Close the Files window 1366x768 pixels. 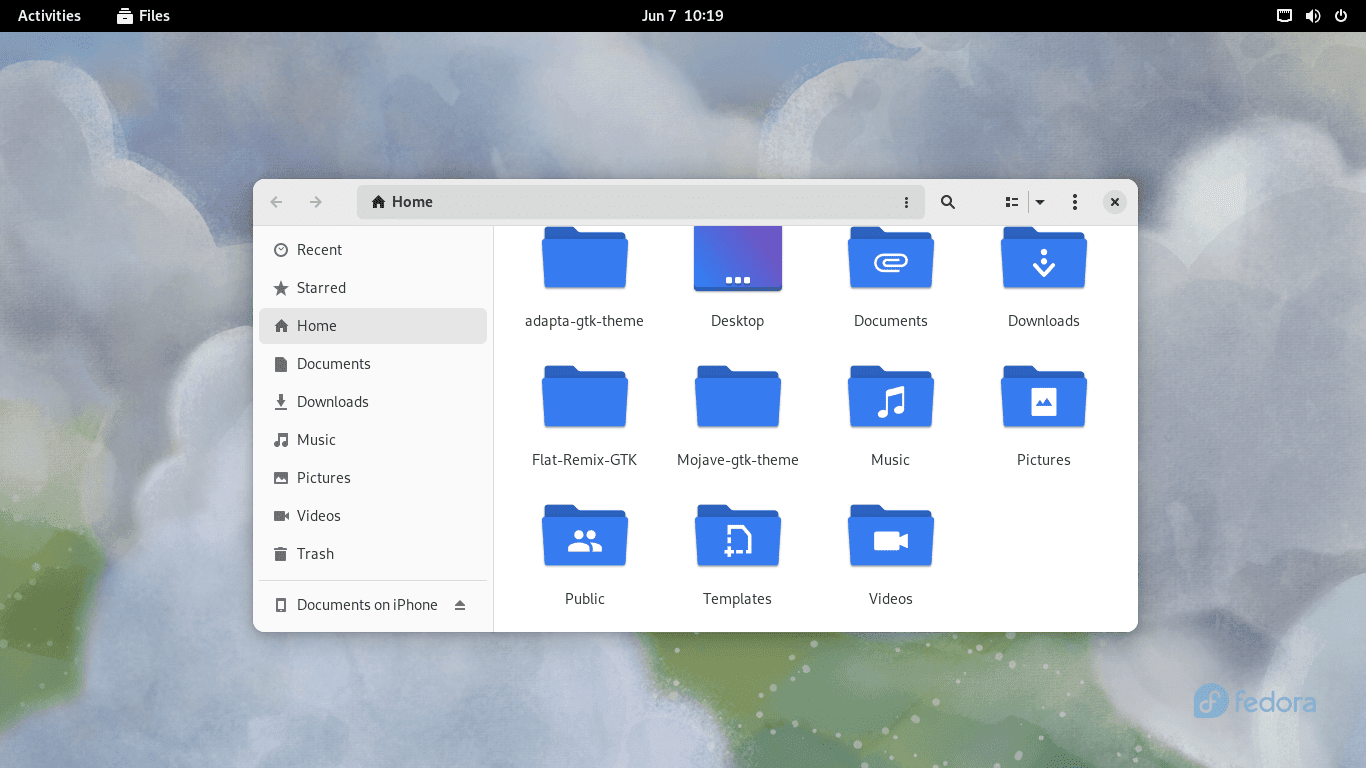click(1114, 202)
